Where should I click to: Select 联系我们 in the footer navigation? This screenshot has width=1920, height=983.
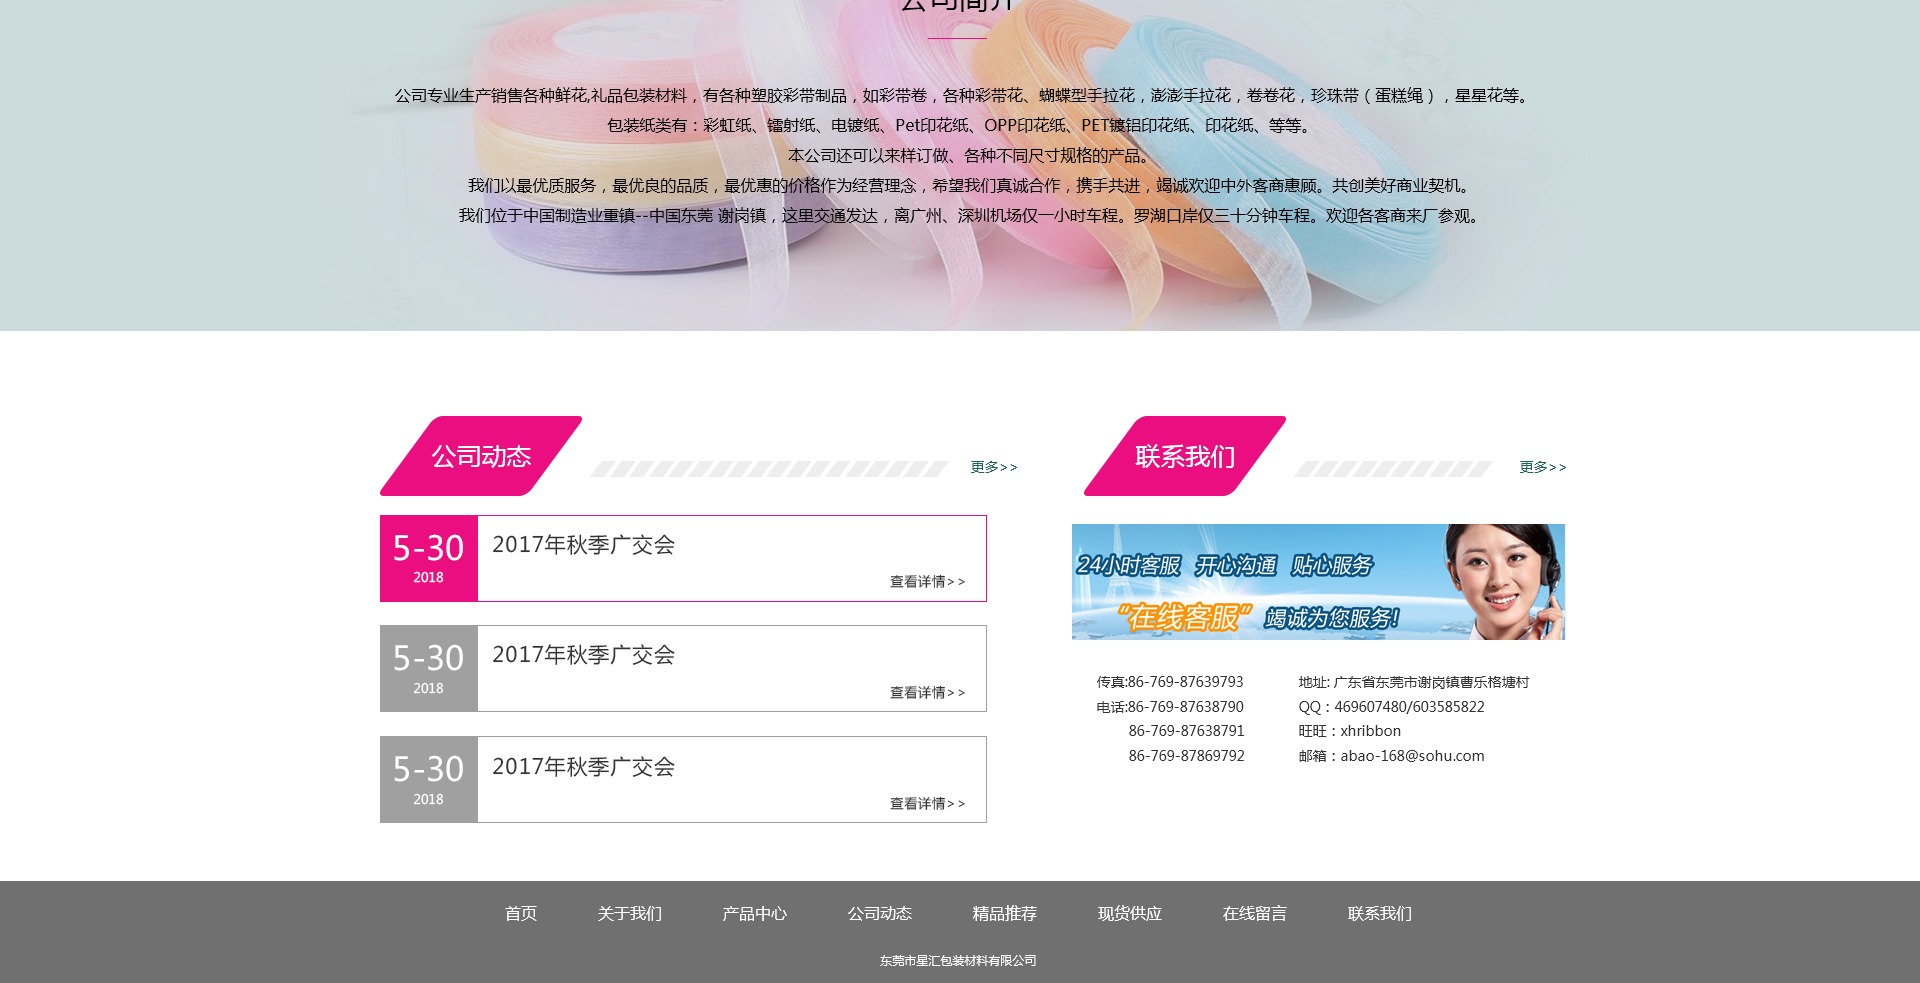[1380, 914]
